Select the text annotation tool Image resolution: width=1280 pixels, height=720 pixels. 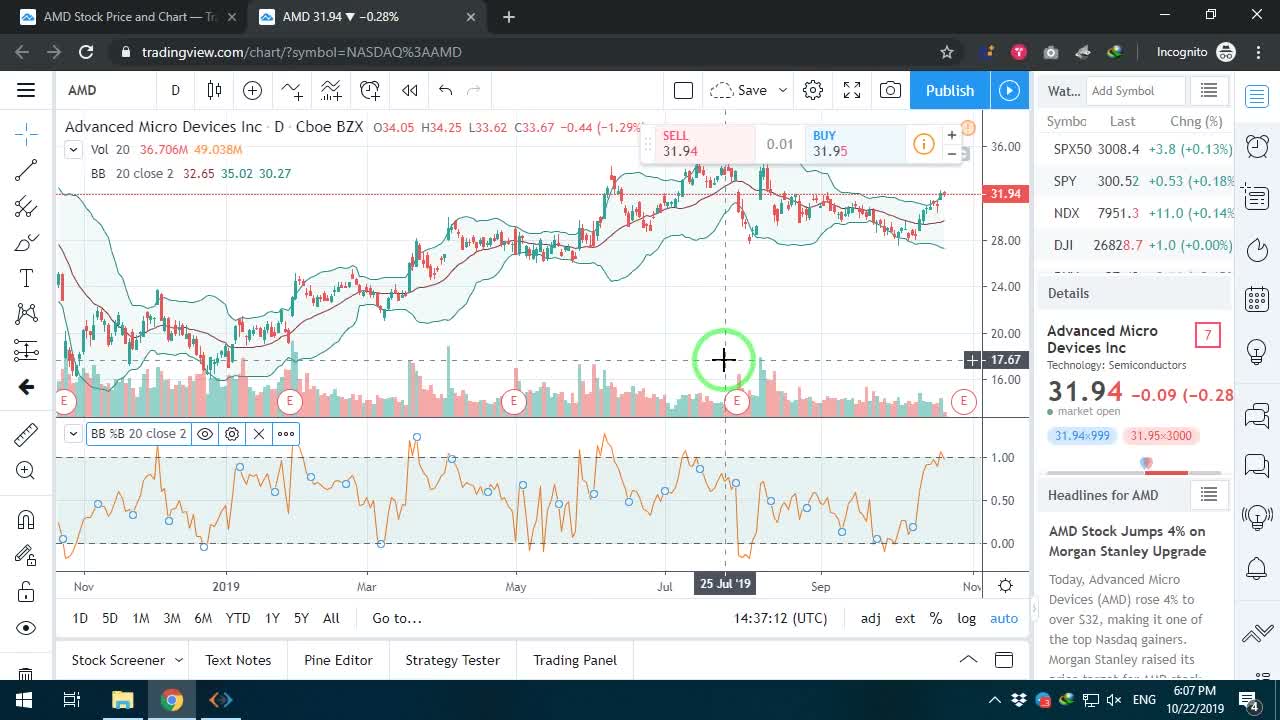(26, 278)
